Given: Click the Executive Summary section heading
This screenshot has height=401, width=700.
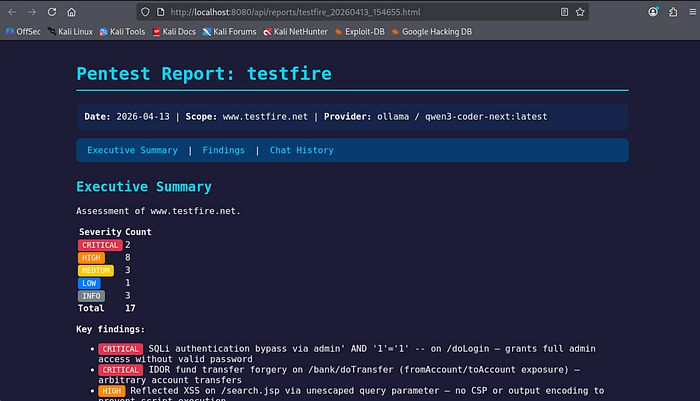Looking at the screenshot, I should pos(144,187).
